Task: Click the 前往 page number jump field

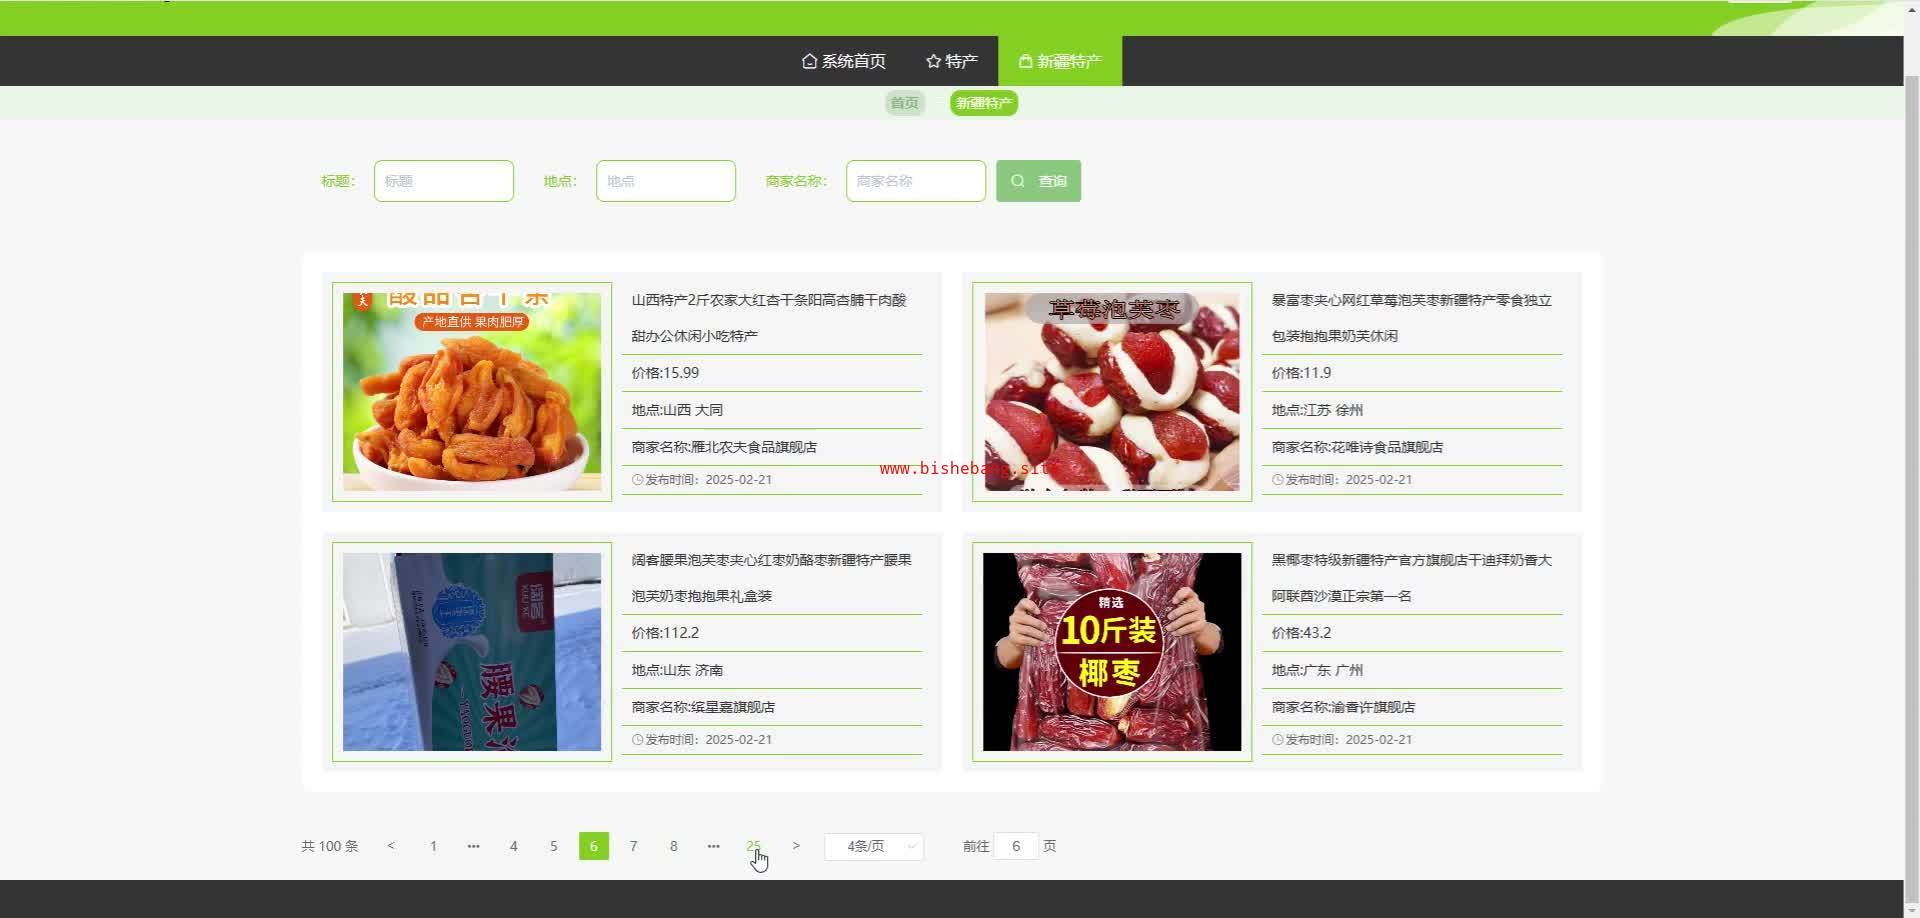Action: click(1016, 846)
